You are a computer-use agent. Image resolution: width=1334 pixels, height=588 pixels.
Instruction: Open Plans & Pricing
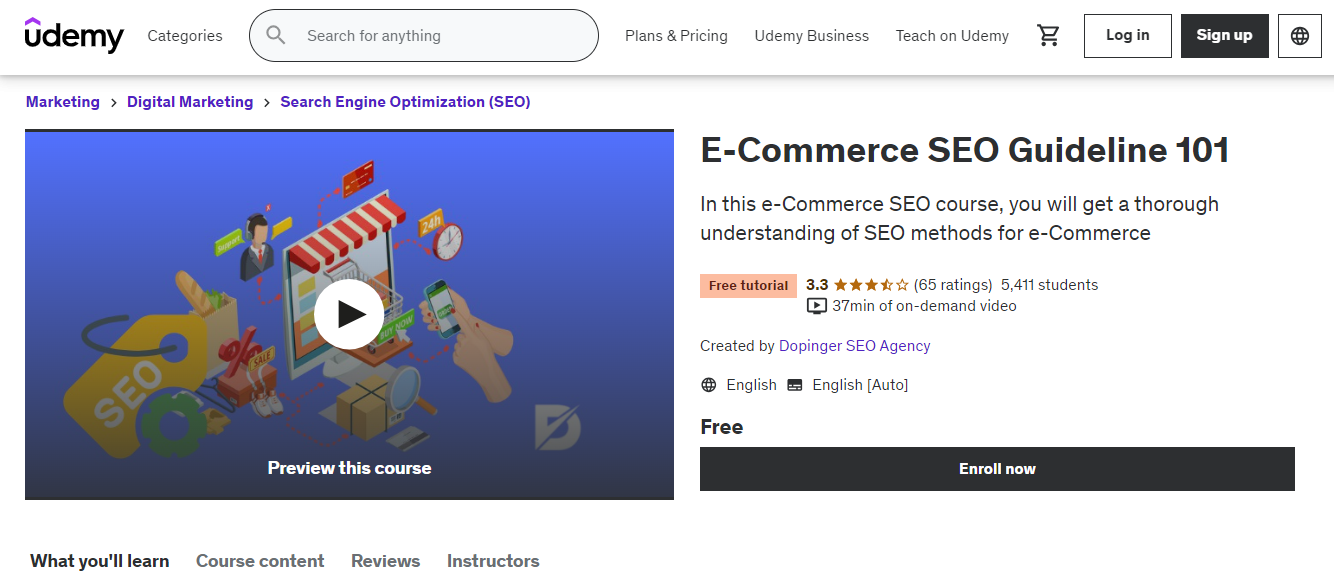pos(676,36)
